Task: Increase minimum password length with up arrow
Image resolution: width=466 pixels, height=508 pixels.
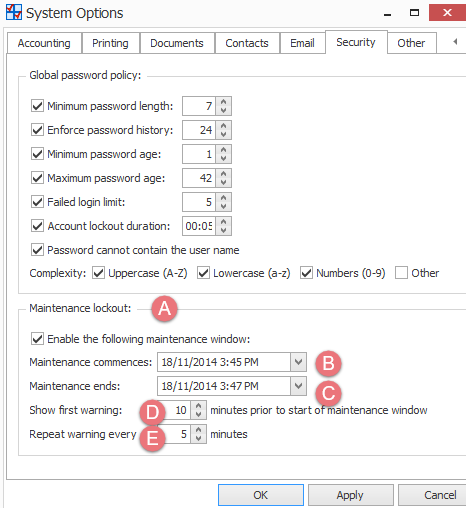Action: coord(223,102)
